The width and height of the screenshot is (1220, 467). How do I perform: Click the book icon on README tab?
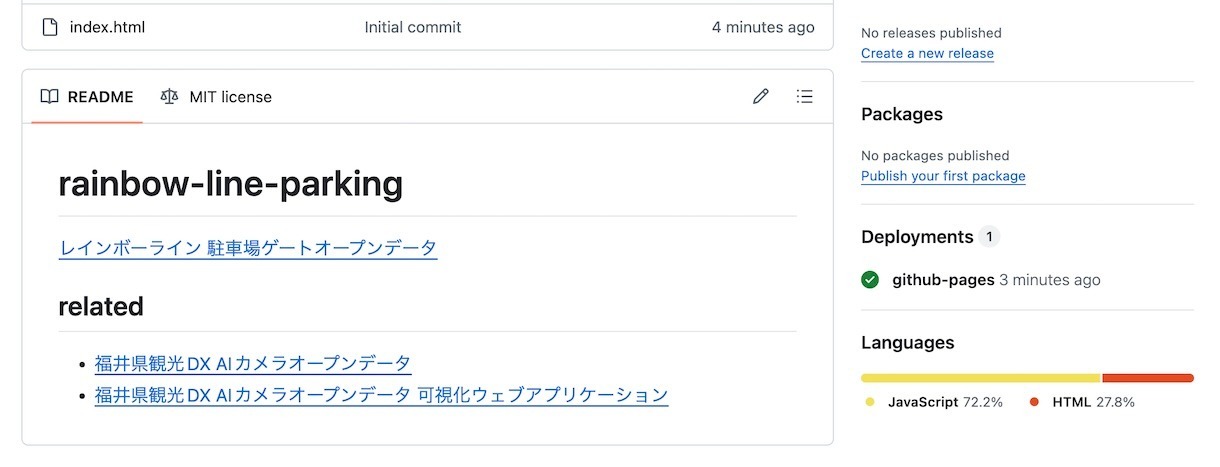(x=49, y=97)
